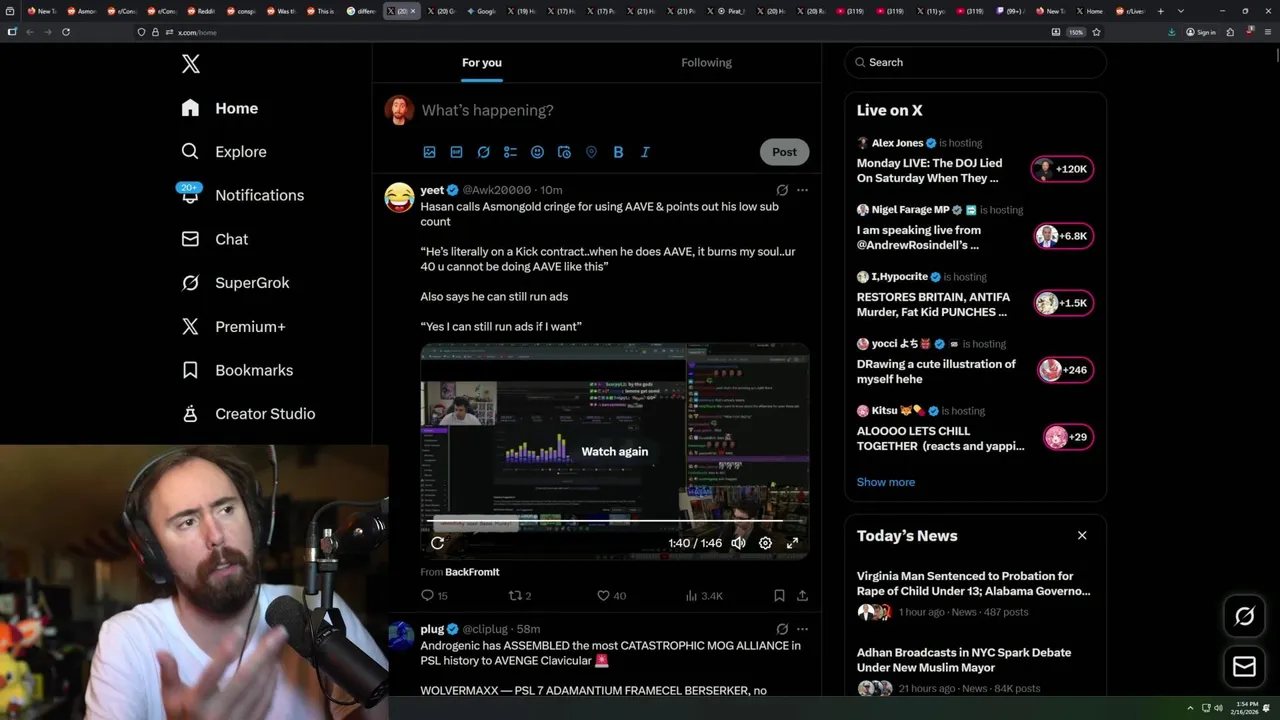The width and height of the screenshot is (1280, 720).
Task: Click the Grok icon in composer
Action: [x=483, y=152]
